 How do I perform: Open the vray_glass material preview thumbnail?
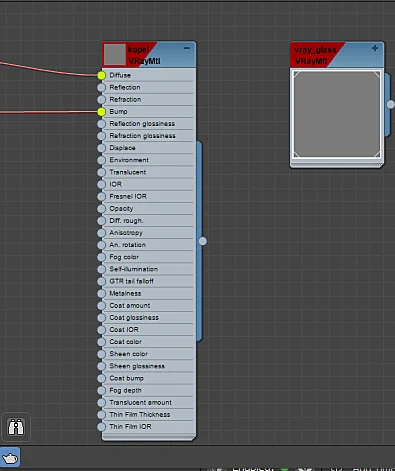point(337,114)
